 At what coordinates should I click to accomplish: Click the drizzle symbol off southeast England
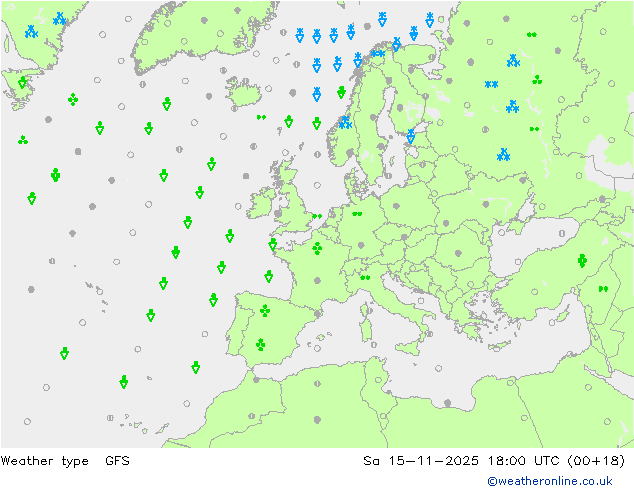(x=317, y=216)
